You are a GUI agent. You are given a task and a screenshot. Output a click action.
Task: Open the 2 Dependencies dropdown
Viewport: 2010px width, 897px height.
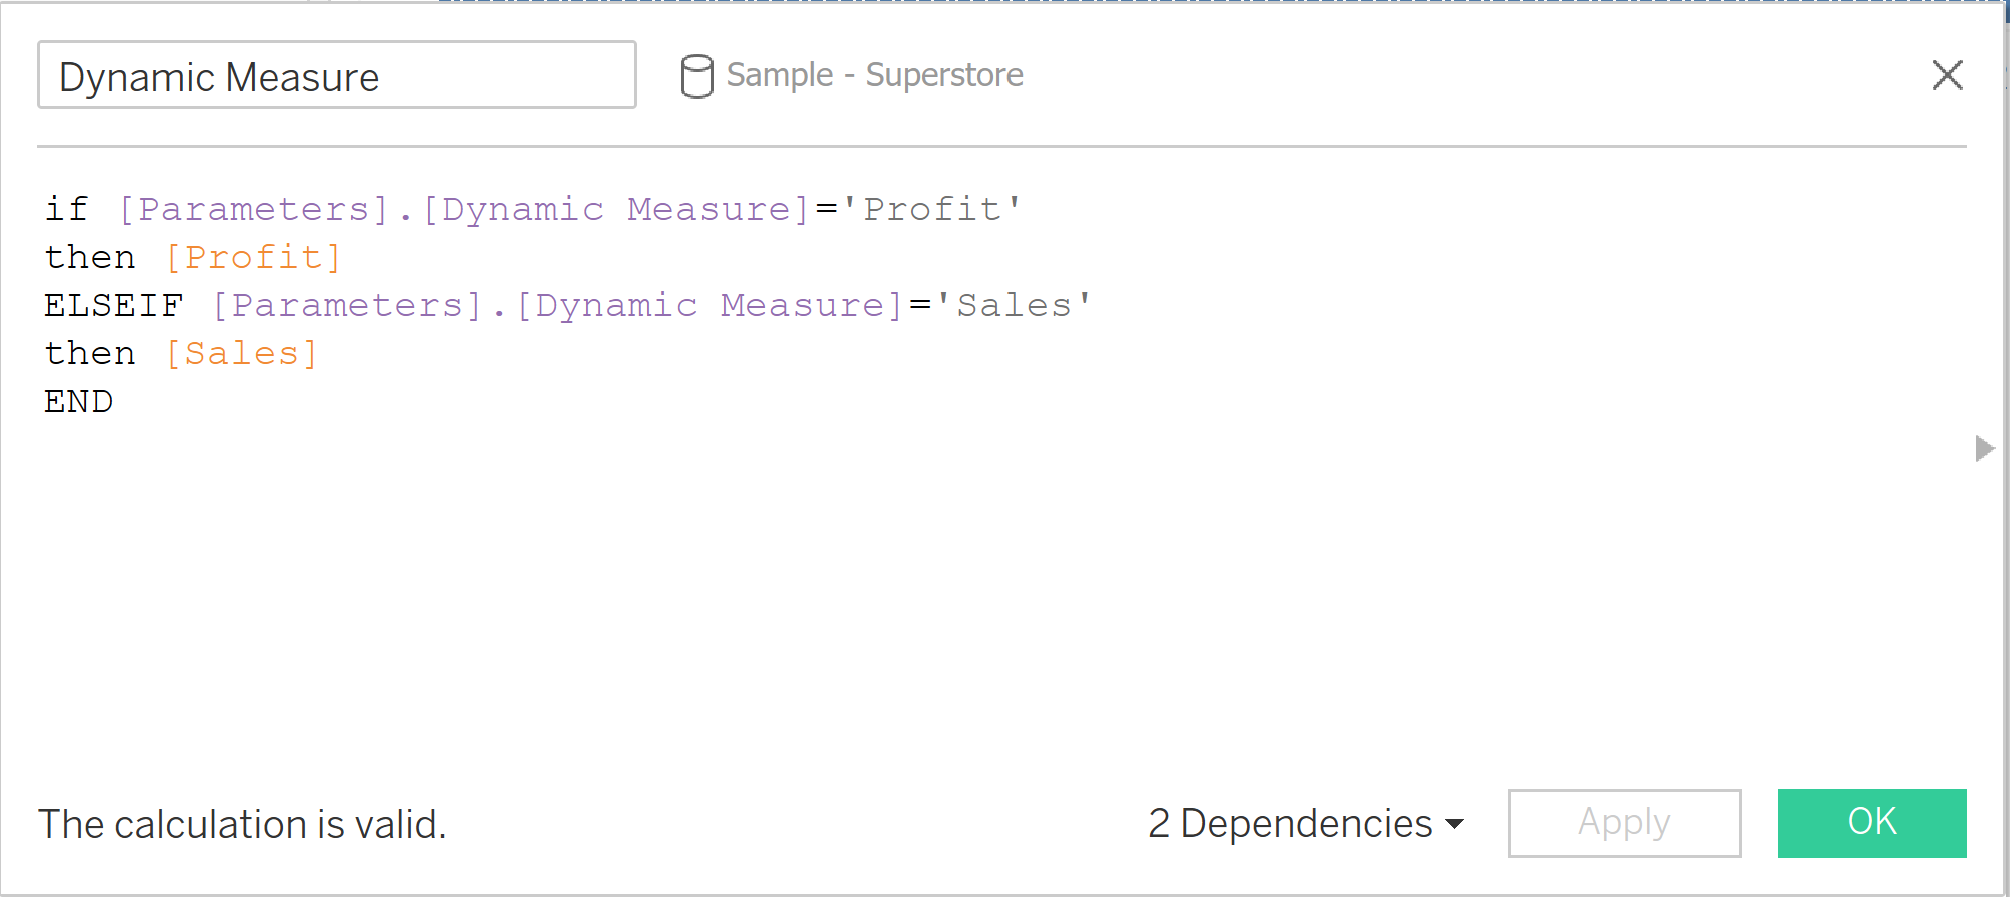pos(1306,824)
